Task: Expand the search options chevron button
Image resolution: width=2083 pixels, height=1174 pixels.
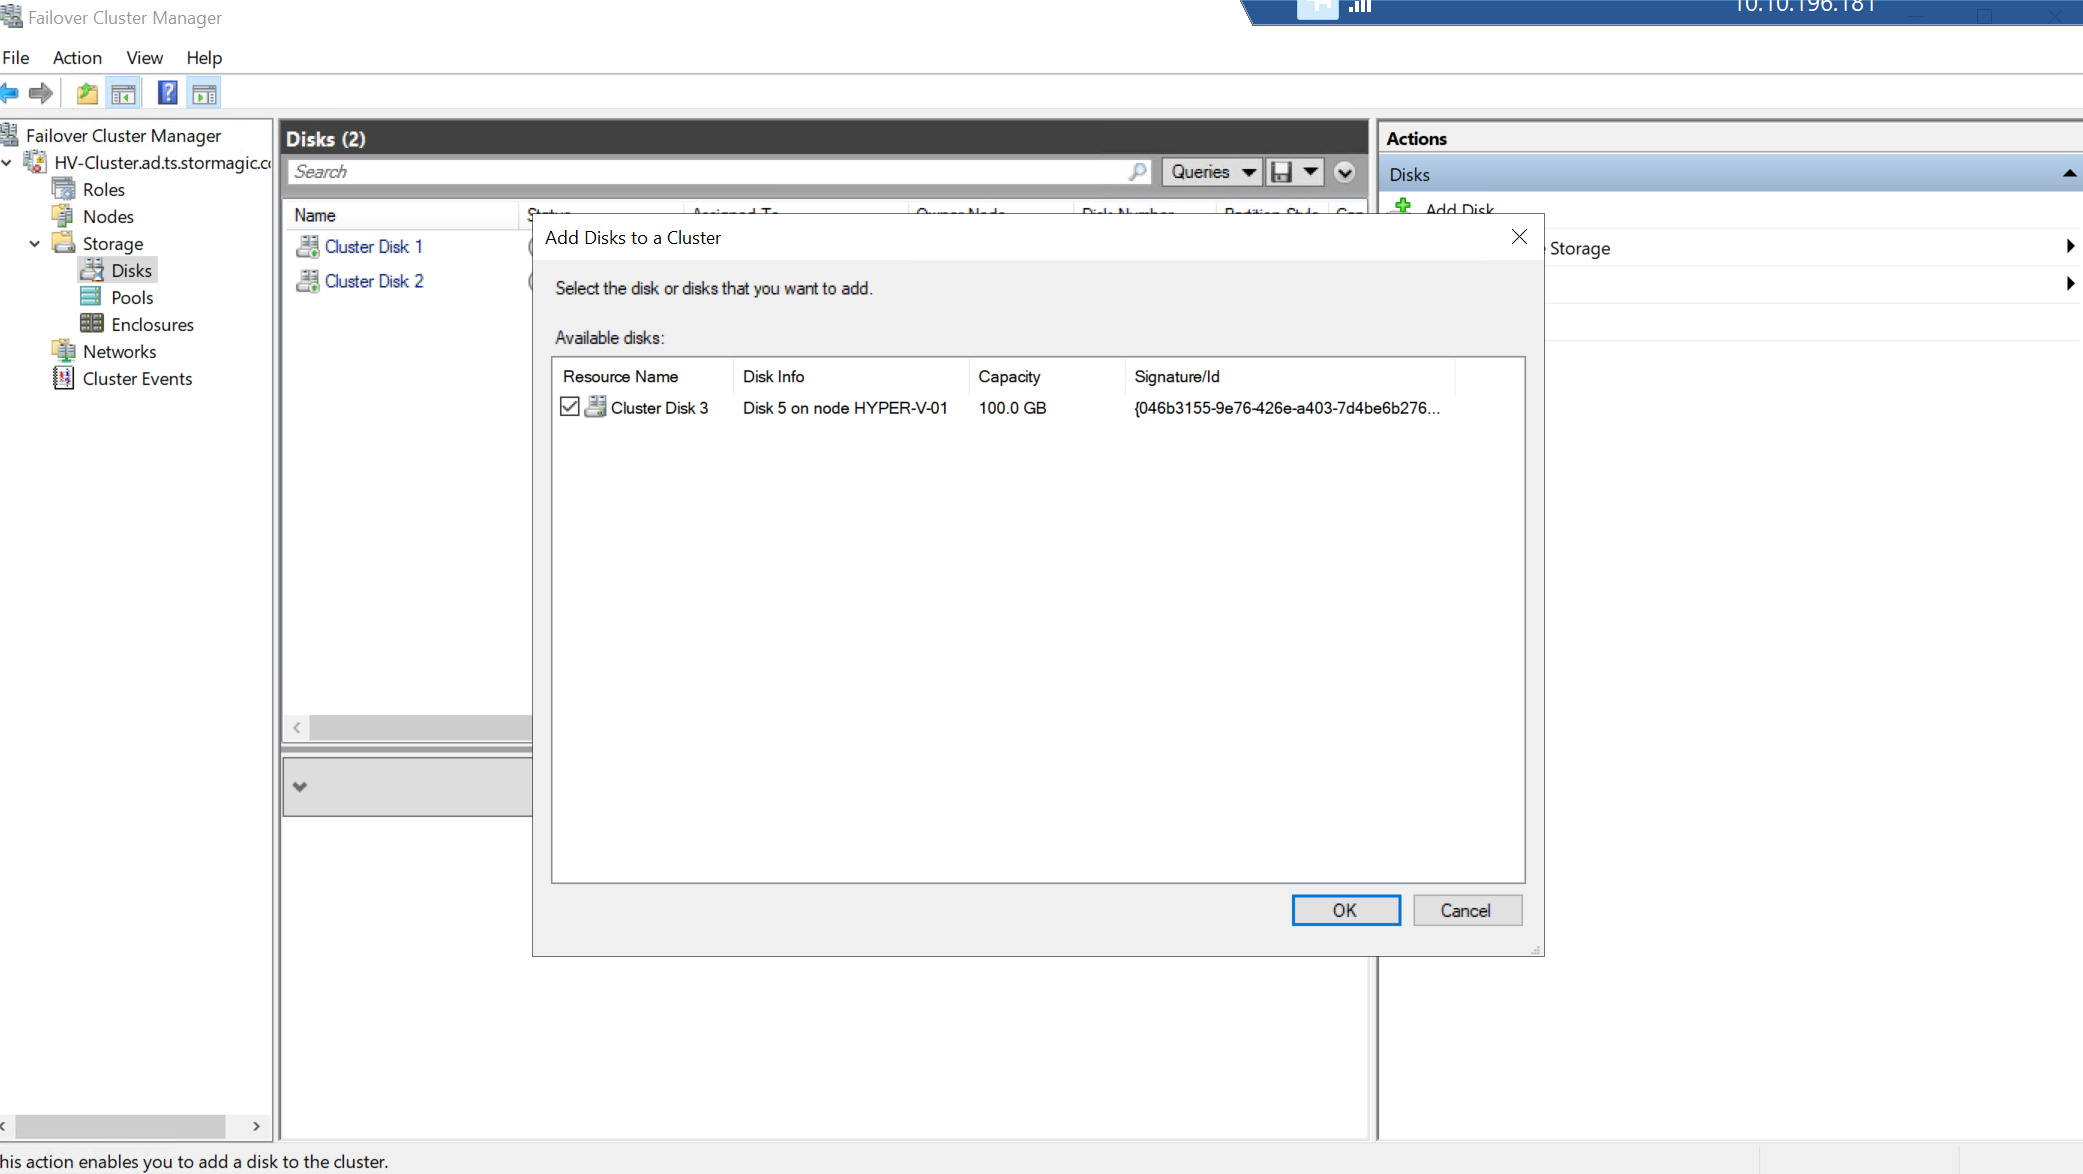Action: (x=1345, y=172)
